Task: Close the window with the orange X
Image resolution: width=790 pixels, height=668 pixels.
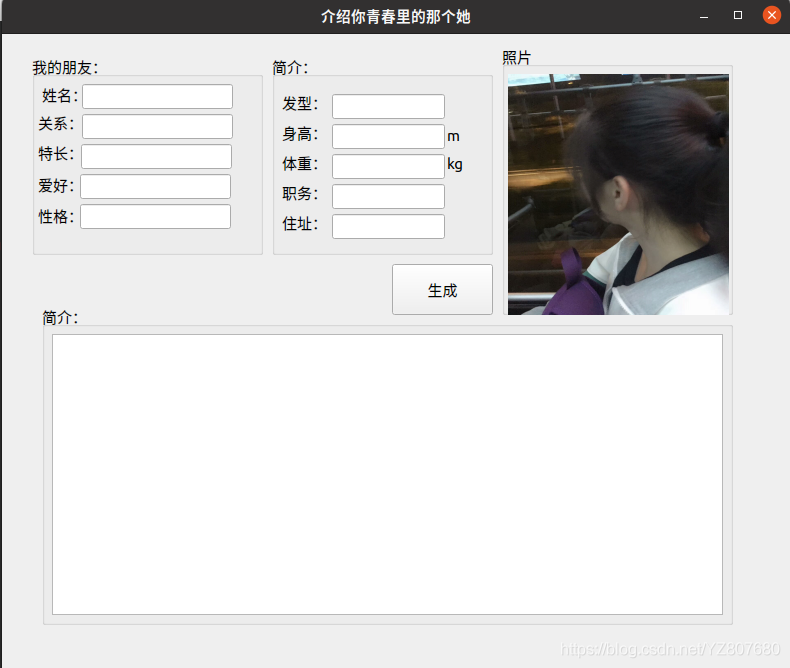Action: tap(771, 15)
